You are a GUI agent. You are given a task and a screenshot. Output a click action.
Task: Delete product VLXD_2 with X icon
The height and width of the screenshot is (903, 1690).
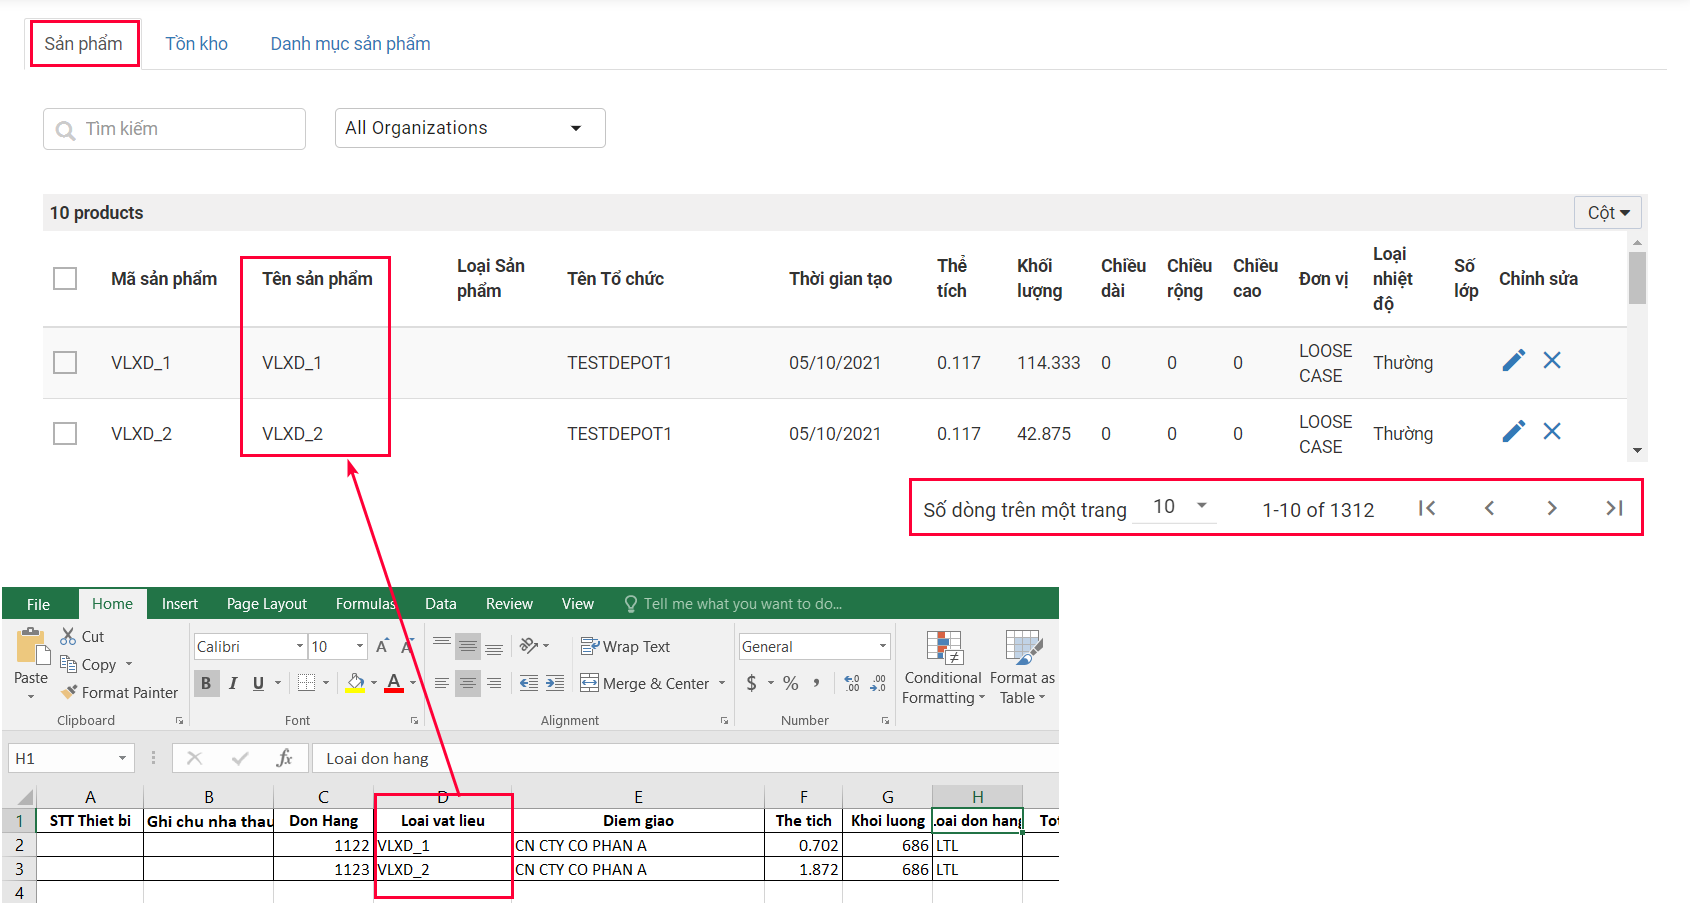pos(1552,431)
